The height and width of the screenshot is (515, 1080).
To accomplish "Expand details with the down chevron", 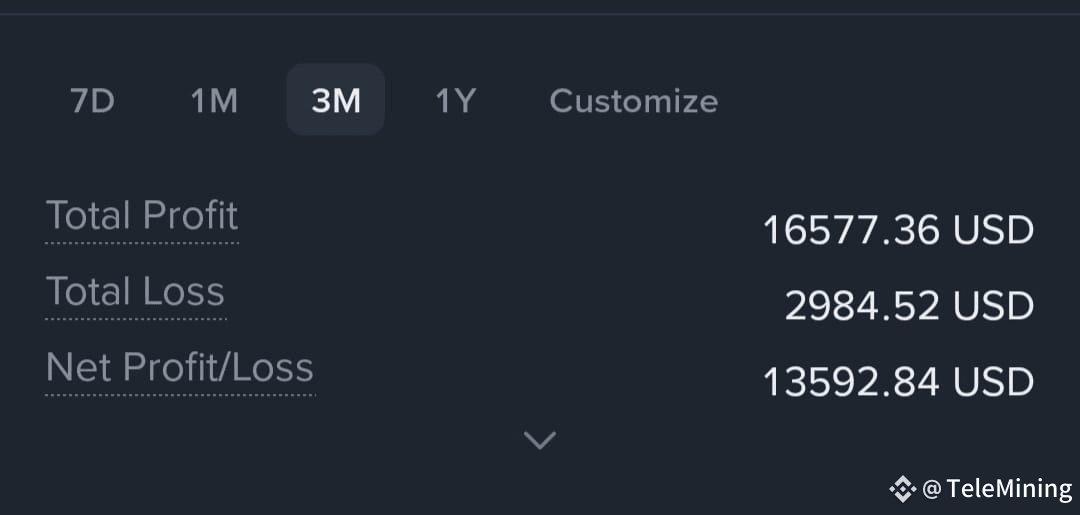I will pos(540,439).
